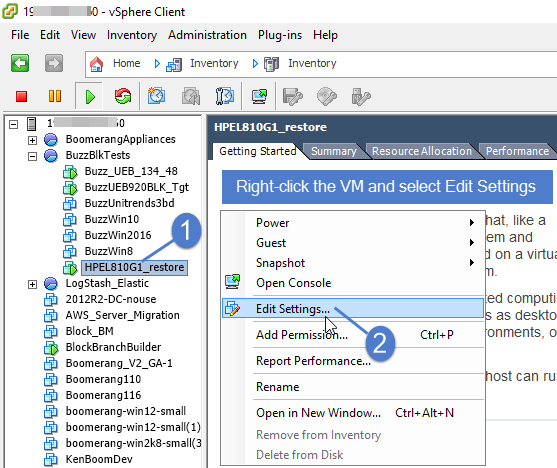Open the Inventory menu
Image resolution: width=557 pixels, height=468 pixels.
pos(132,35)
